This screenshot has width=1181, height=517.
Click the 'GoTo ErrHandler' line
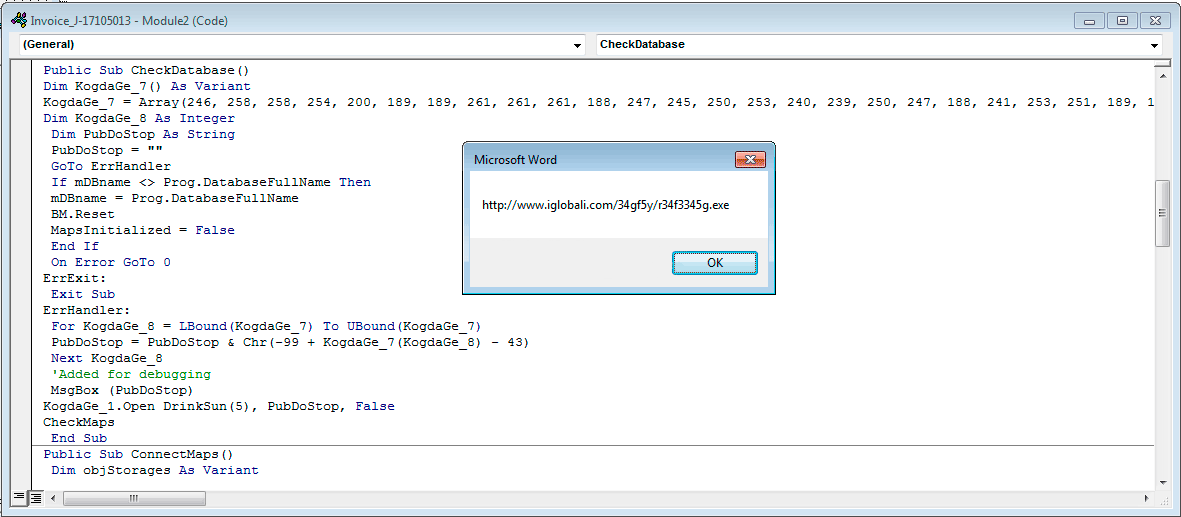(x=111, y=166)
